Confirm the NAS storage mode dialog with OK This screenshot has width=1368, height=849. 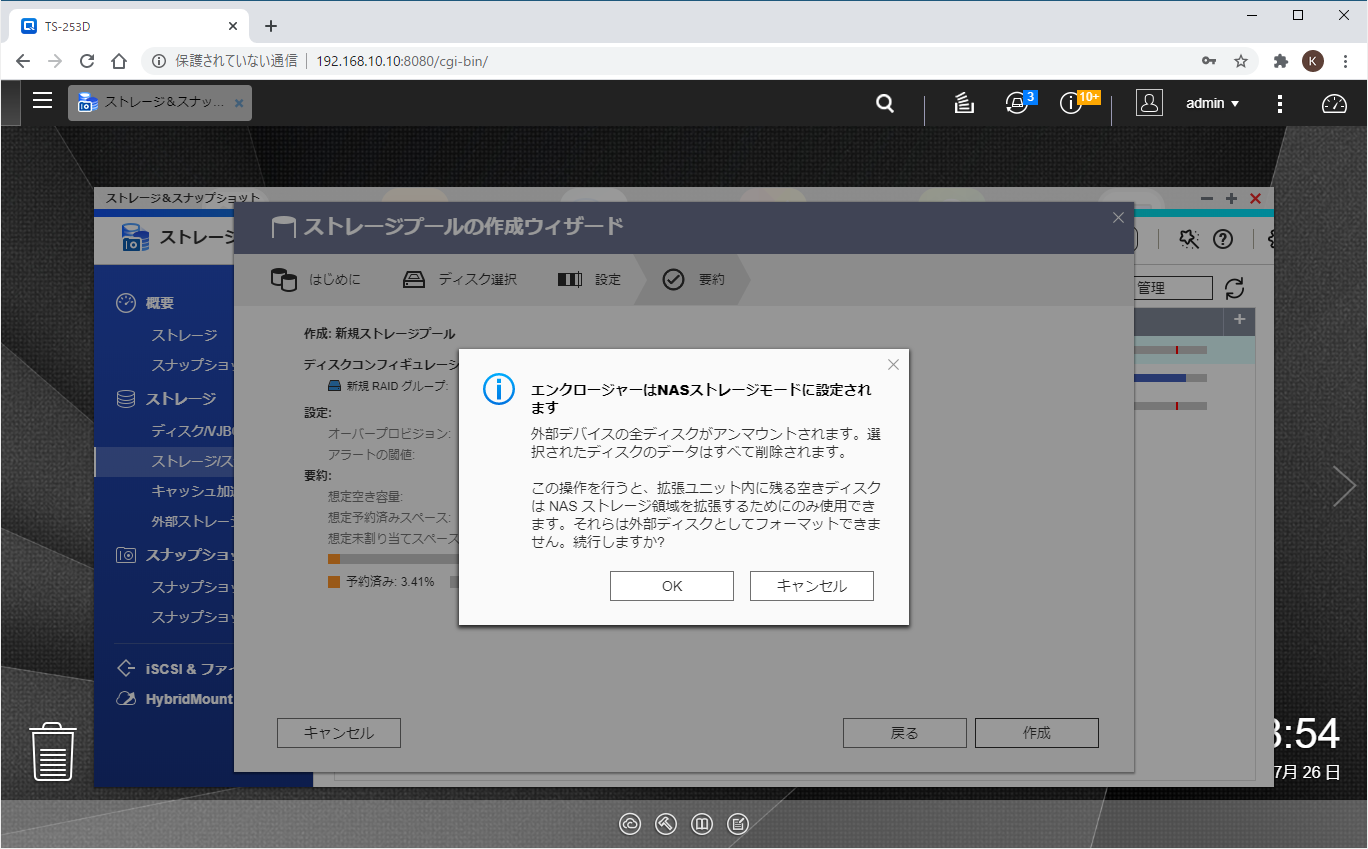pyautogui.click(x=671, y=585)
